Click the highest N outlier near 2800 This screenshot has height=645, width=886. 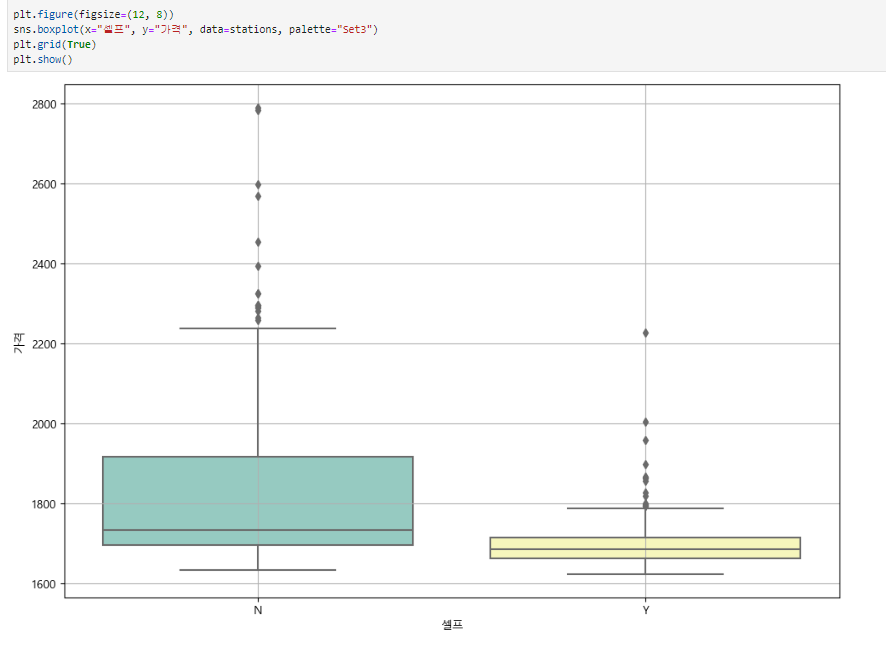(x=258, y=109)
